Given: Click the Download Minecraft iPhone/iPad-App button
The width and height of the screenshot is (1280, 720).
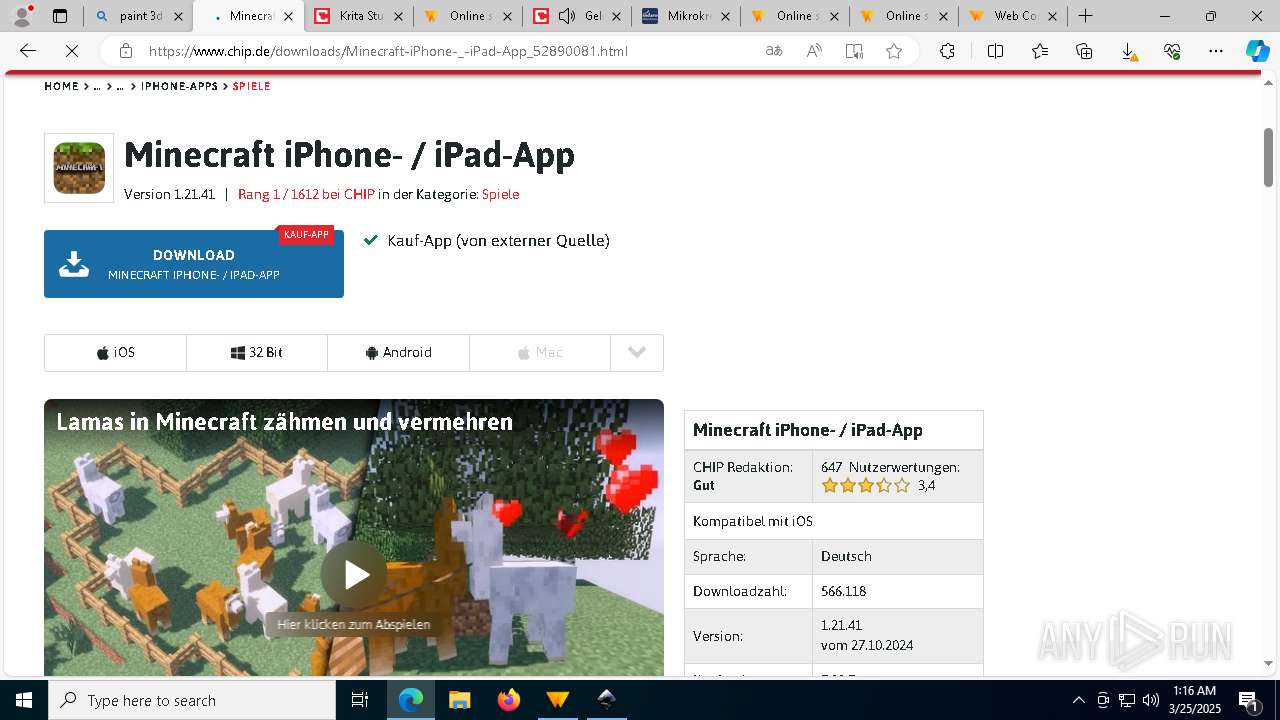Looking at the screenshot, I should 194,264.
